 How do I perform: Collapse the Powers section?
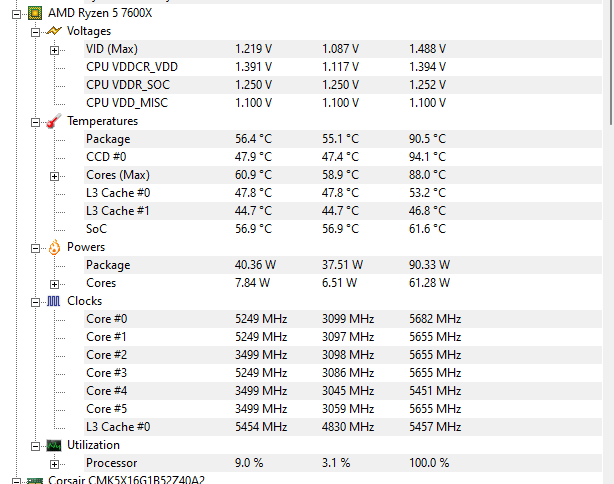point(36,247)
